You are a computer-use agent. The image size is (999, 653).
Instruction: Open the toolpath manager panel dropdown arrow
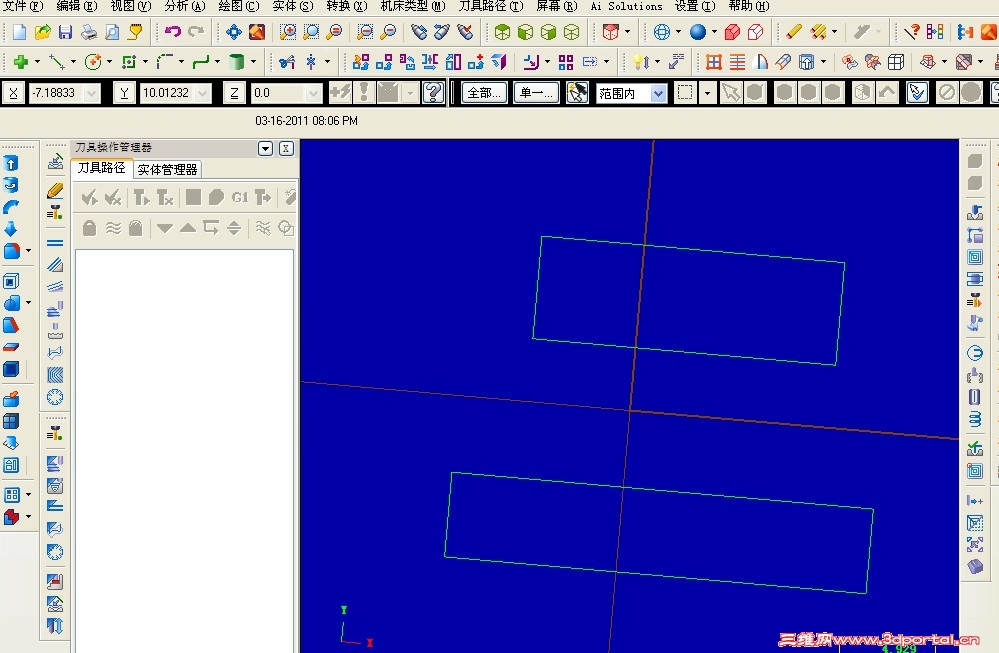[266, 148]
